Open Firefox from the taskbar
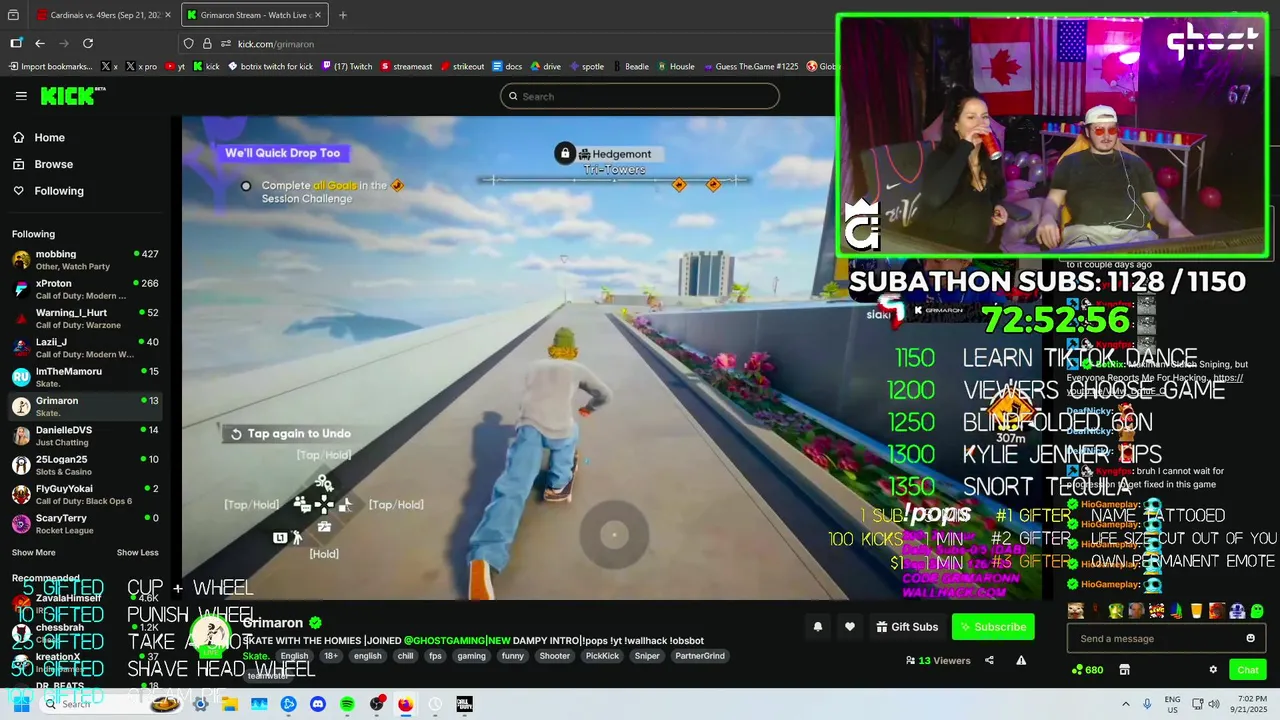The image size is (1280, 720). [405, 704]
